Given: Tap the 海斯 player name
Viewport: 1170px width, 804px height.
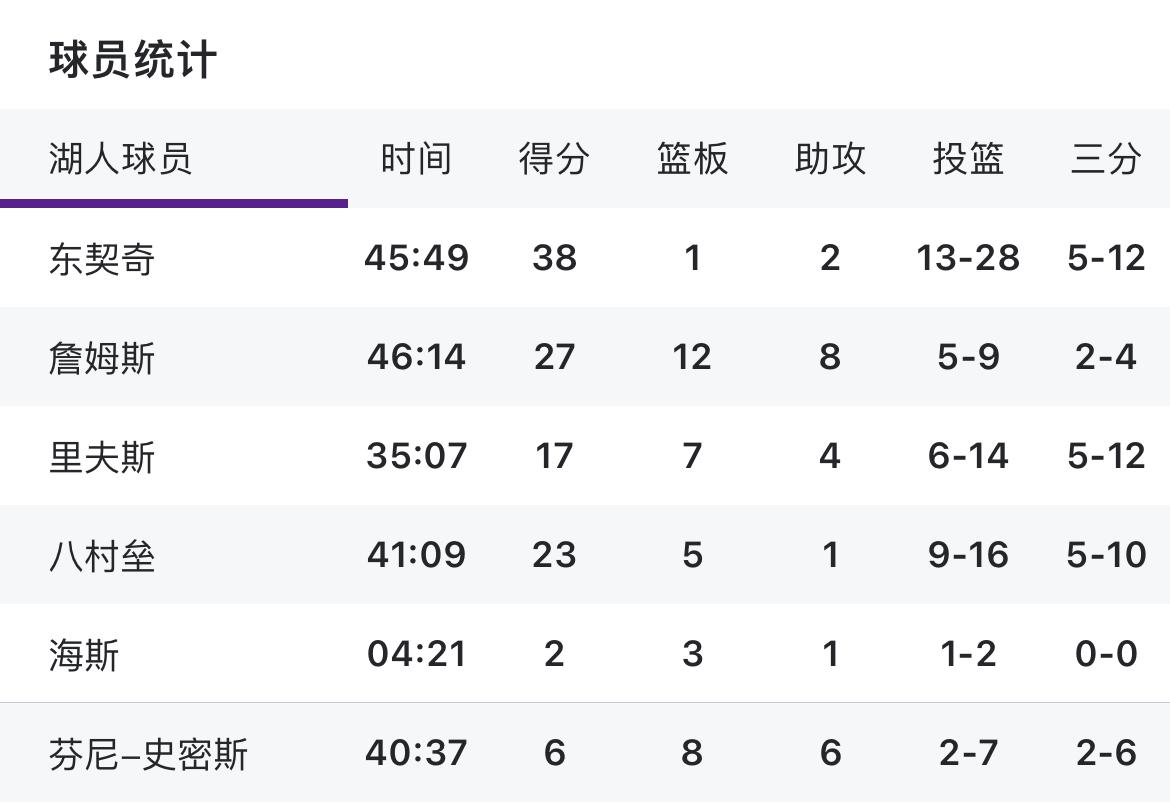Looking at the screenshot, I should click(84, 655).
